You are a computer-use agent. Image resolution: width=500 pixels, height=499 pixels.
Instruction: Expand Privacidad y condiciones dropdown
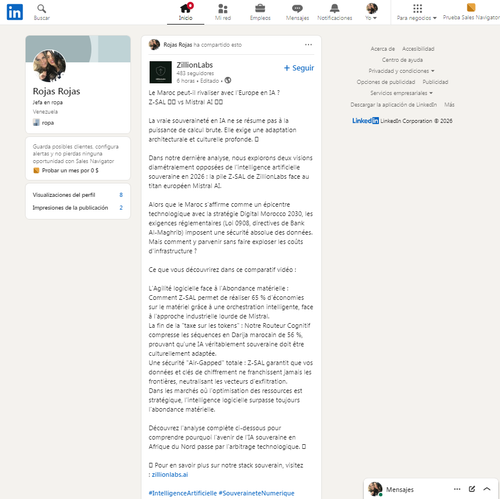coord(401,71)
